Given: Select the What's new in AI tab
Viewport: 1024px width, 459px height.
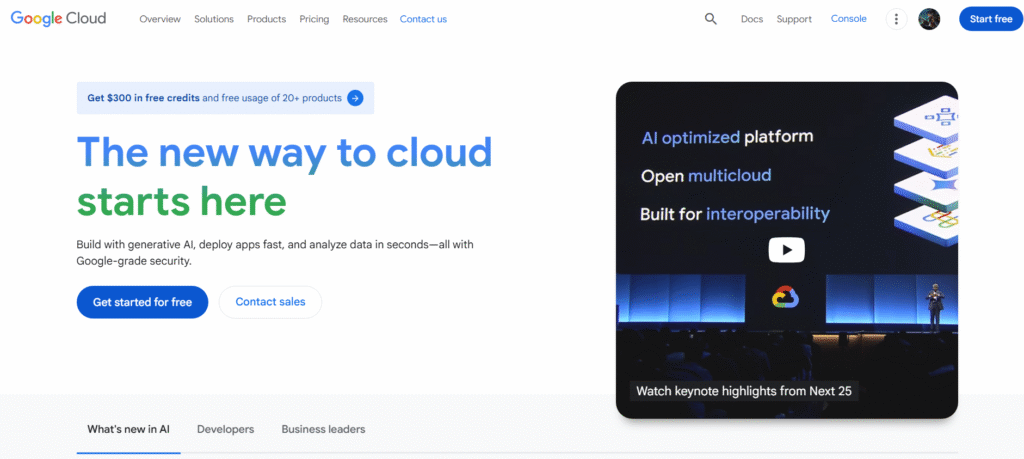Looking at the screenshot, I should 128,429.
